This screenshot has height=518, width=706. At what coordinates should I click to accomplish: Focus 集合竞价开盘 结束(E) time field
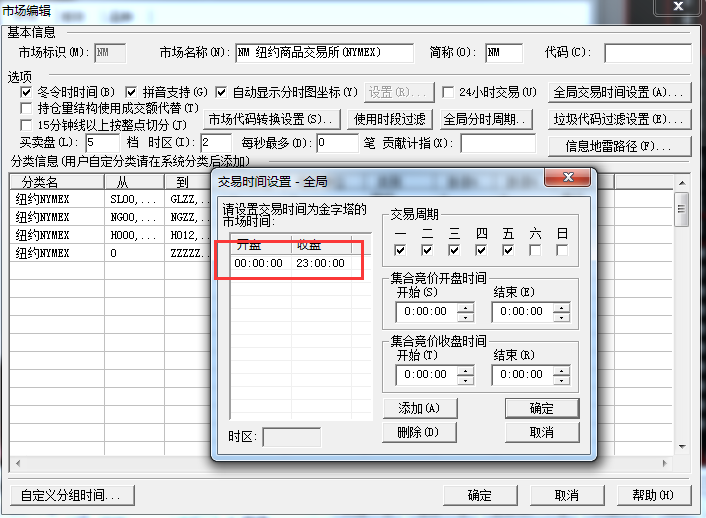[x=522, y=312]
